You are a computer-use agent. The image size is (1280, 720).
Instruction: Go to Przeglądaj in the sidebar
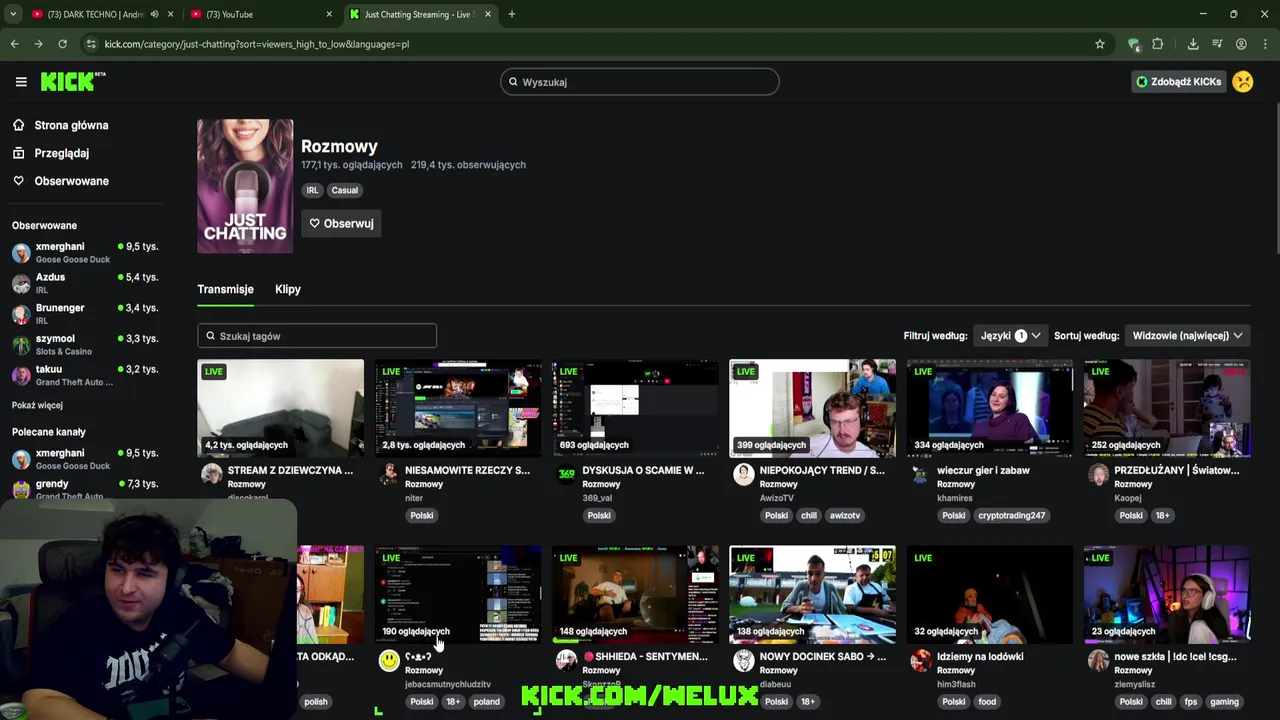tap(61, 153)
